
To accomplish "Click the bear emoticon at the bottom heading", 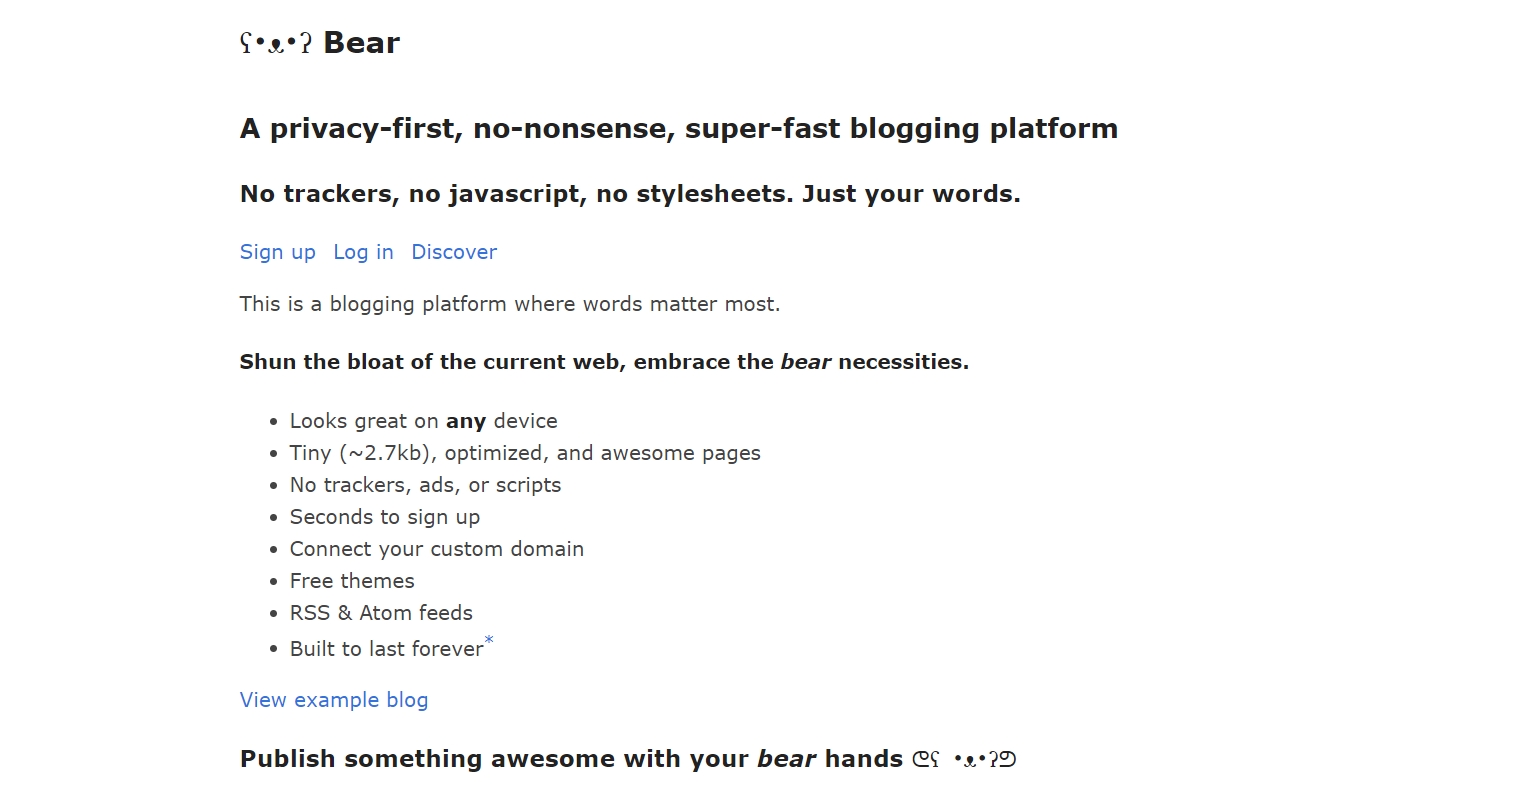I will (x=968, y=759).
